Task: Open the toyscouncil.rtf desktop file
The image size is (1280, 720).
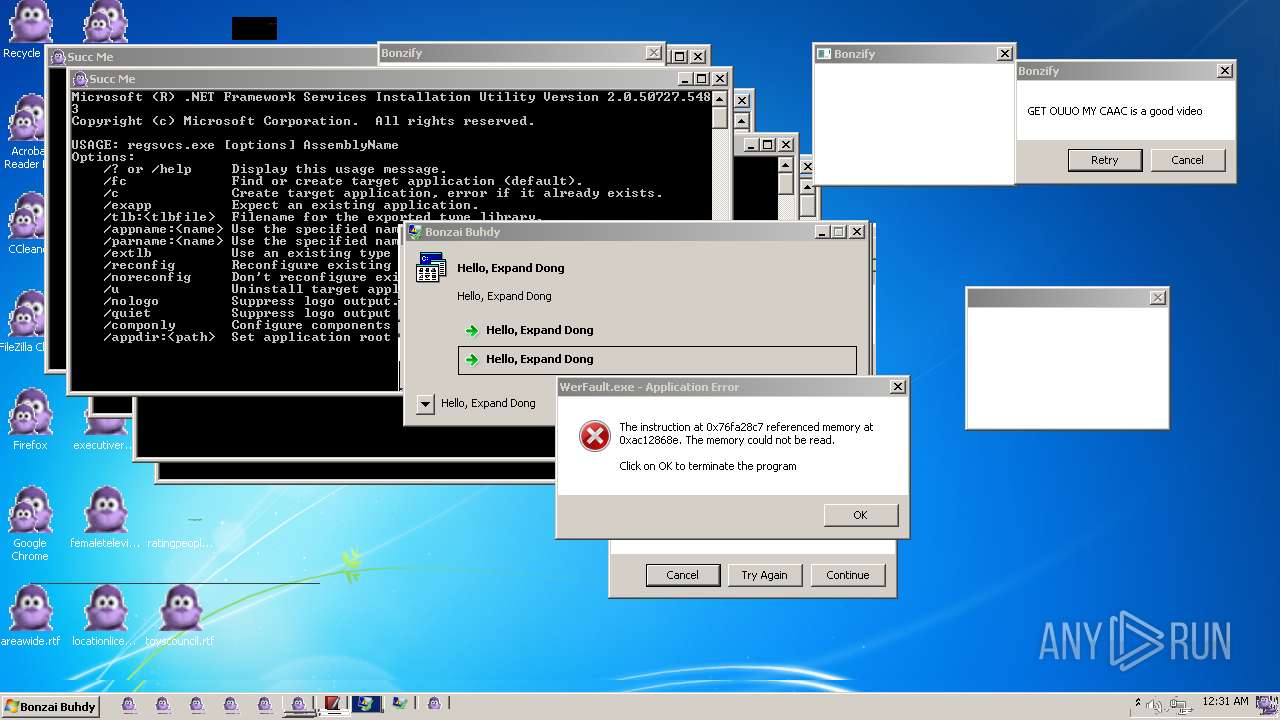Action: tap(180, 616)
